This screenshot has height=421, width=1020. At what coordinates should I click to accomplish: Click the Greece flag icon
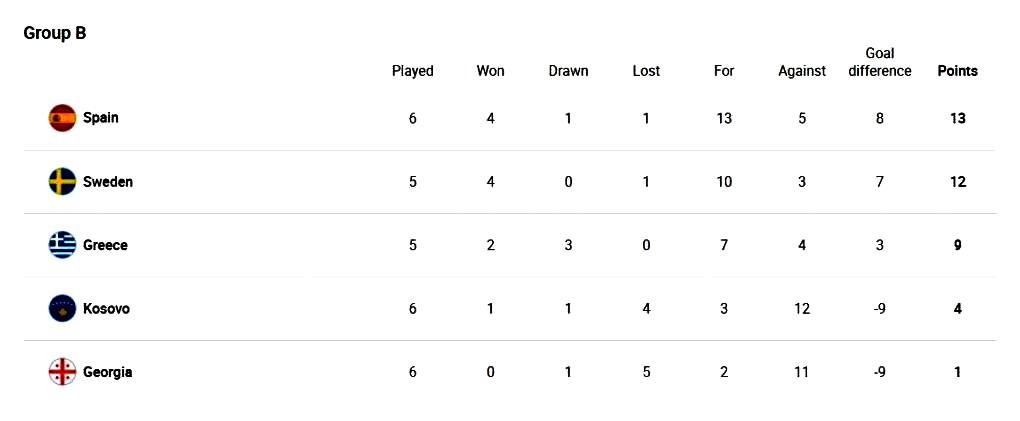62,245
